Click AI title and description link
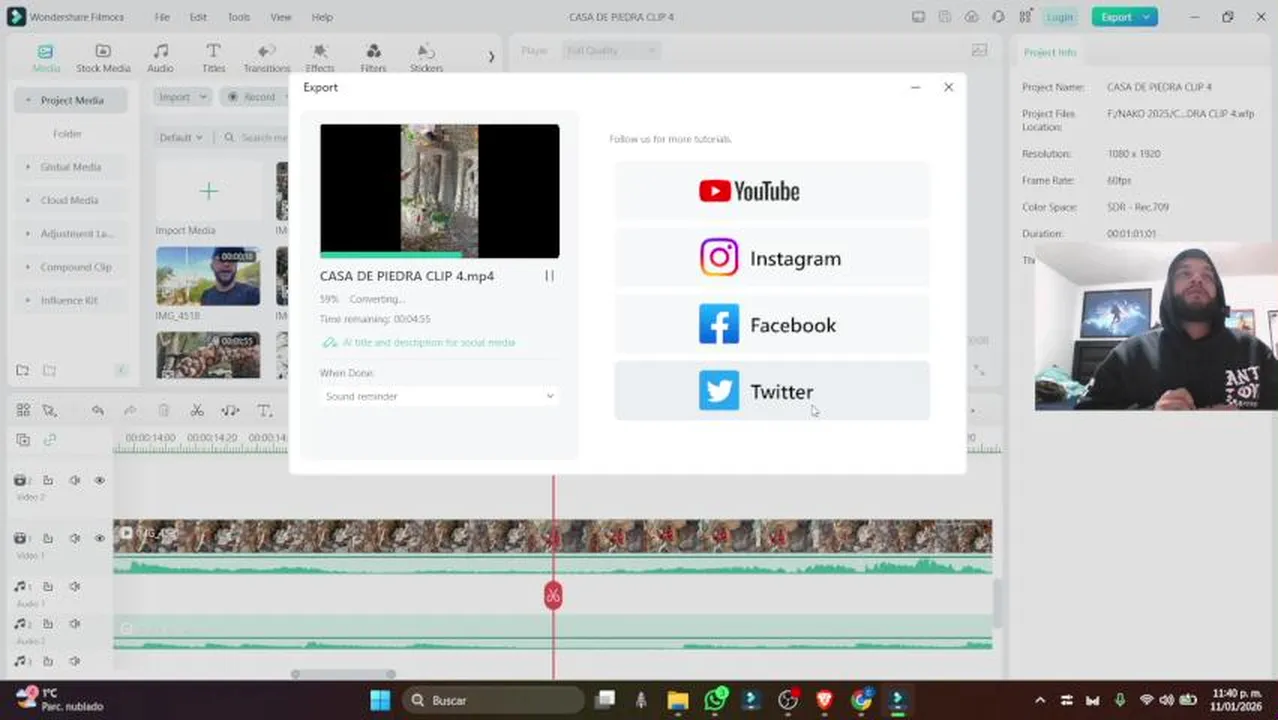Viewport: 1278px width, 720px height. 419,342
